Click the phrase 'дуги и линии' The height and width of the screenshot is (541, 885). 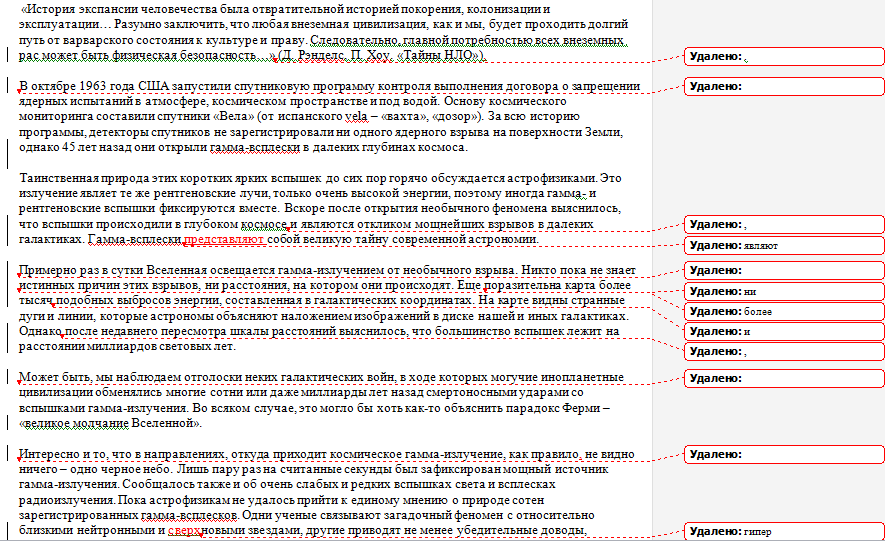[x=57, y=316]
